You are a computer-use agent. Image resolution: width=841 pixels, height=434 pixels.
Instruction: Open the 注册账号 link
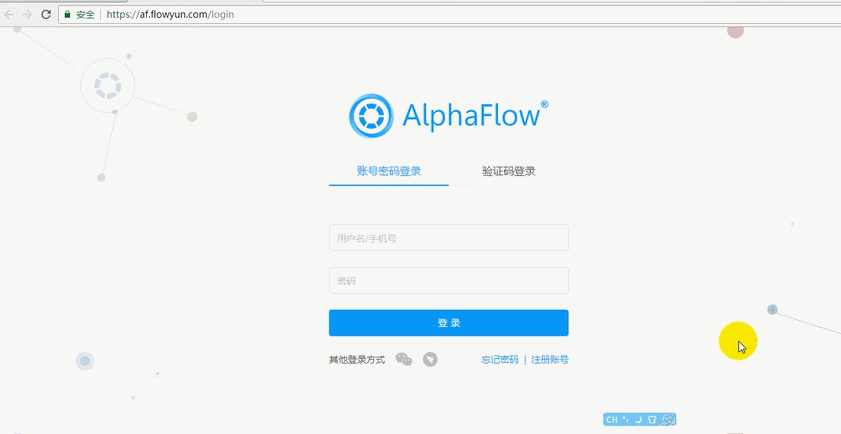click(550, 359)
